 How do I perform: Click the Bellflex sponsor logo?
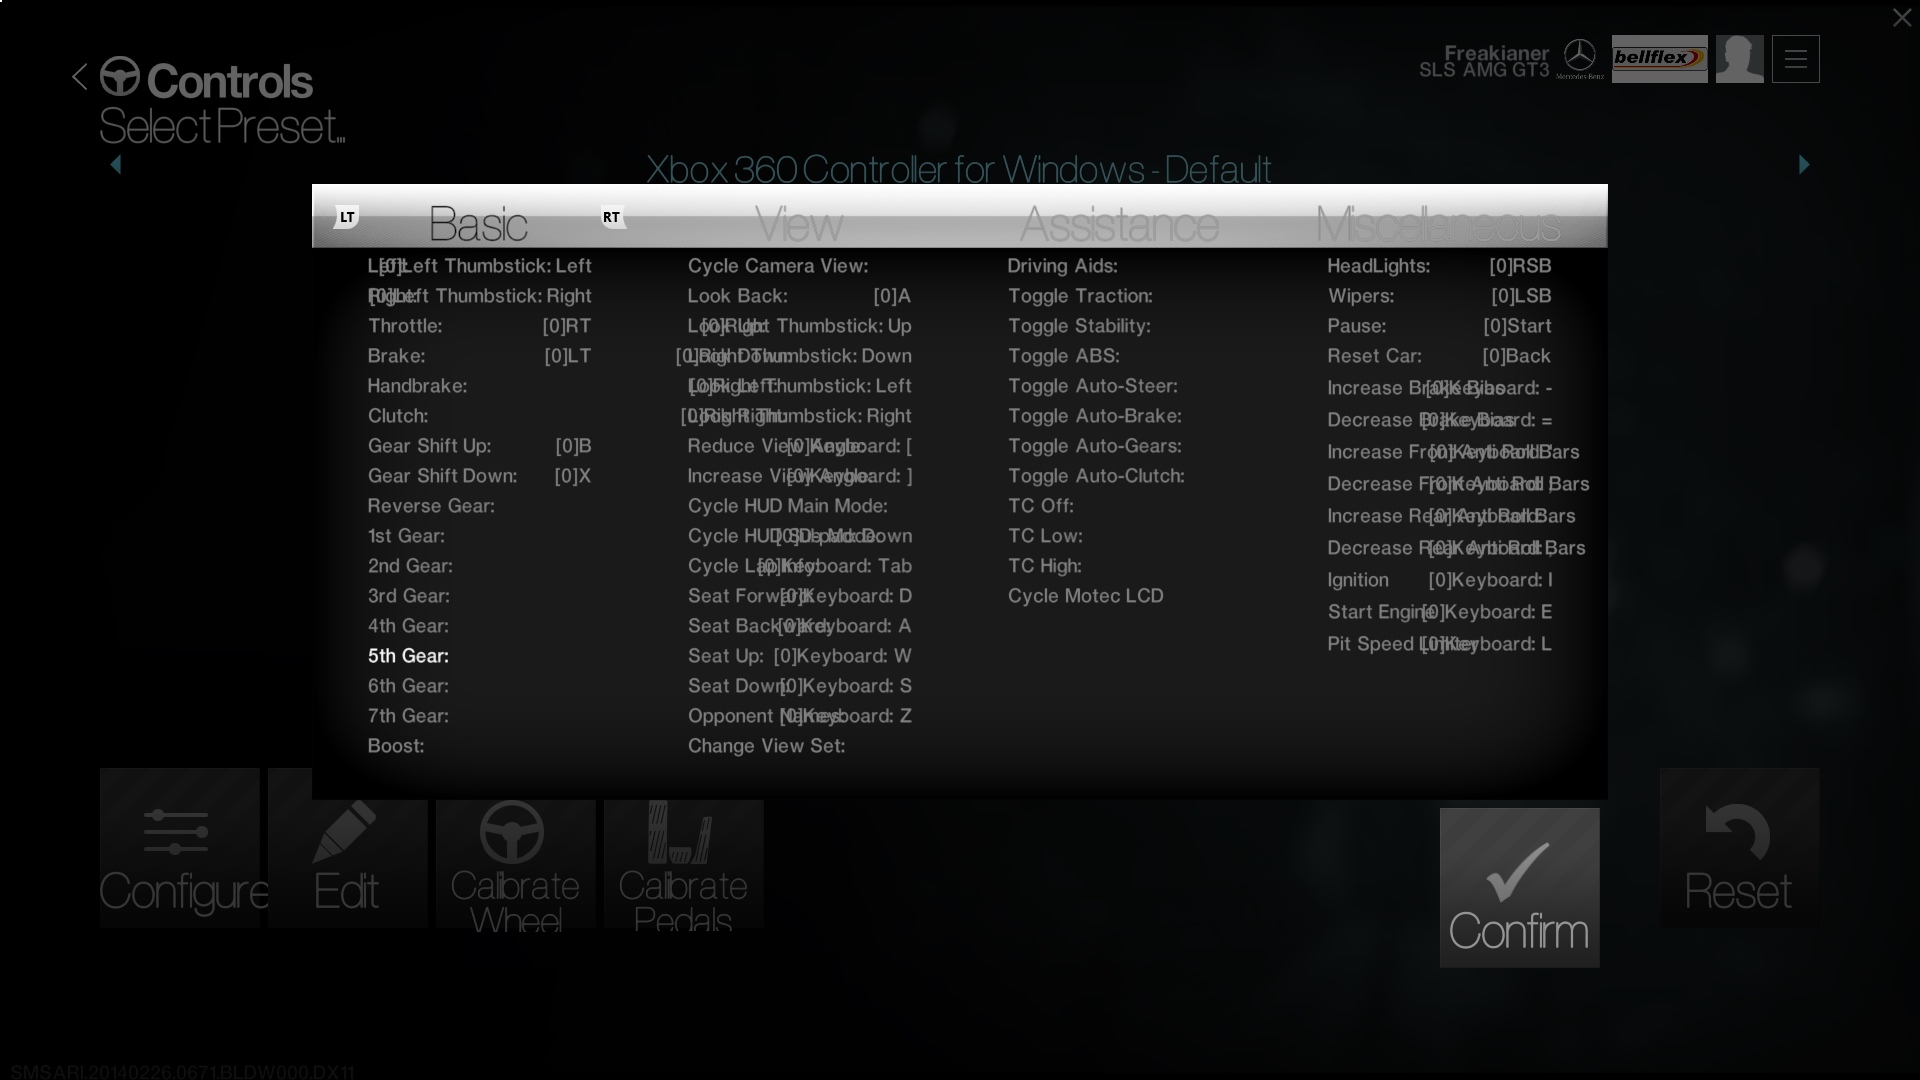pos(1659,59)
